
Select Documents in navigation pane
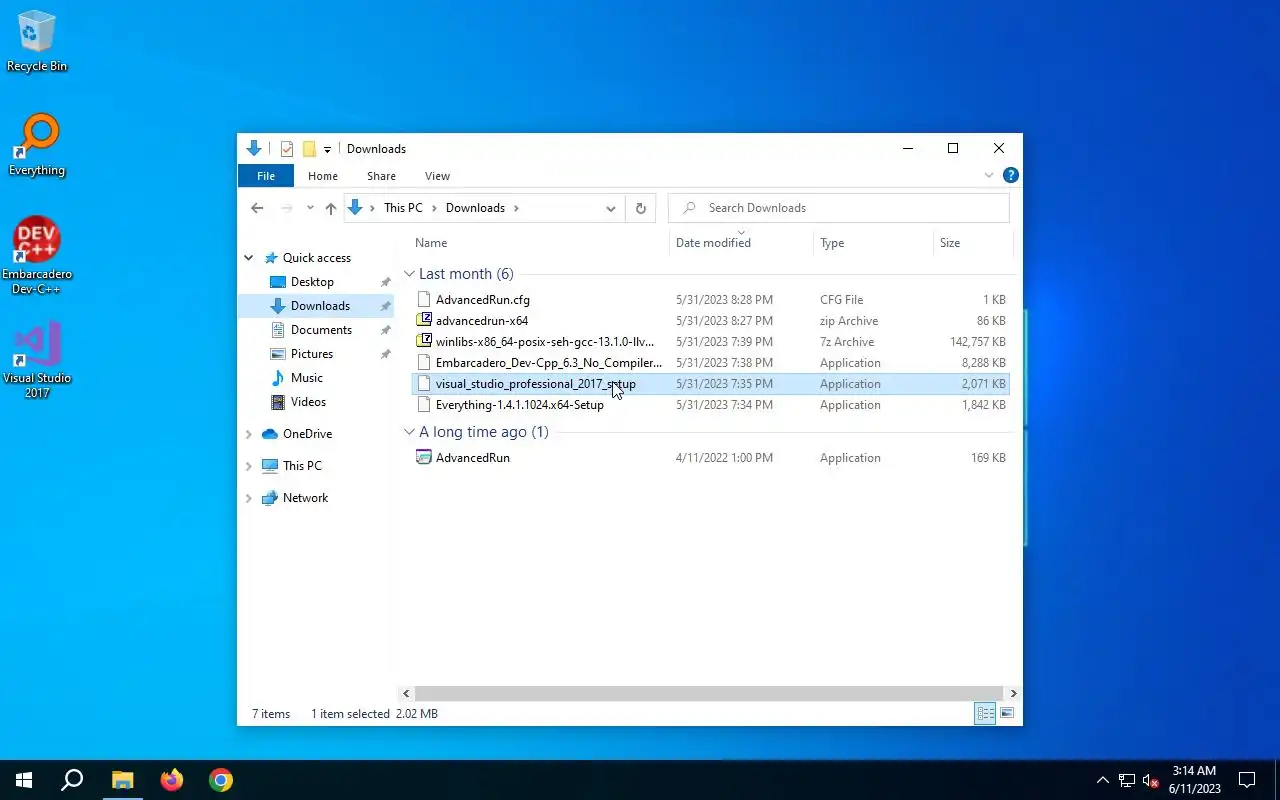321,330
